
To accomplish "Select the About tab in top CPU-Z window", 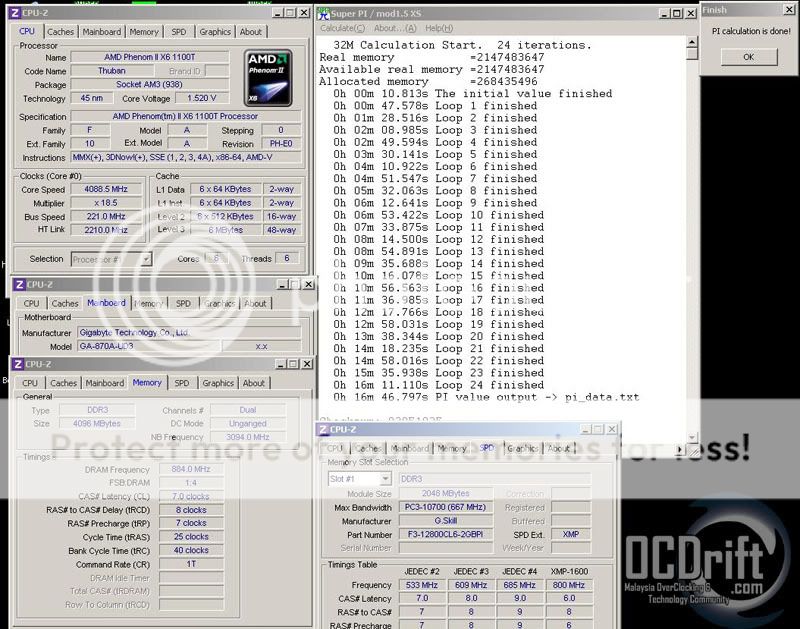I will (x=251, y=32).
